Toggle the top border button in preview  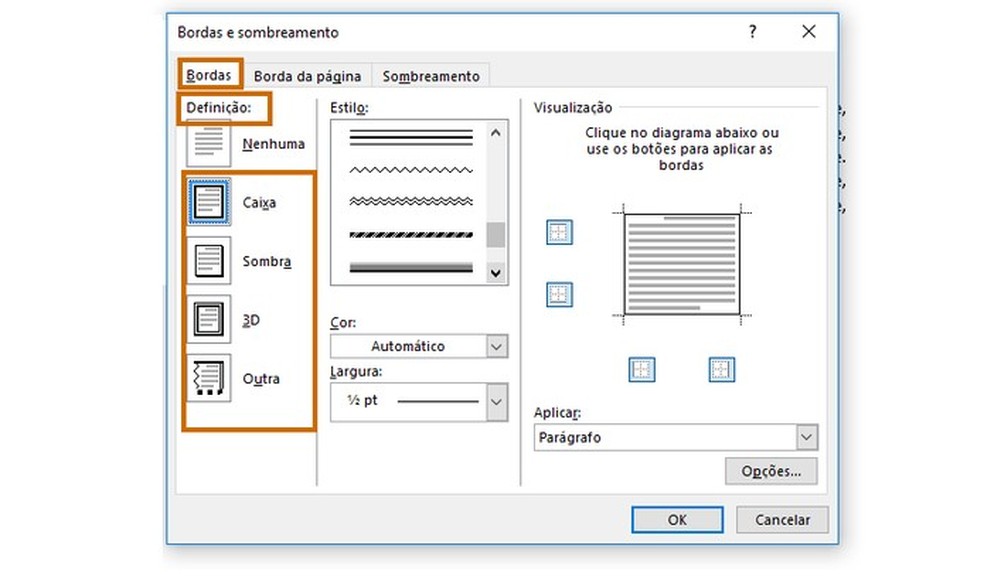559,233
